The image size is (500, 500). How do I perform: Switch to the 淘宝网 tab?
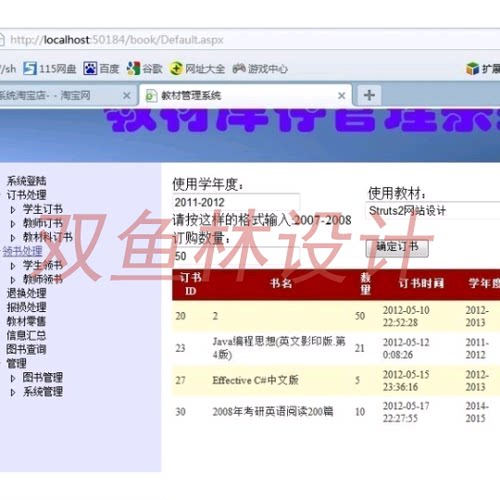(67, 96)
